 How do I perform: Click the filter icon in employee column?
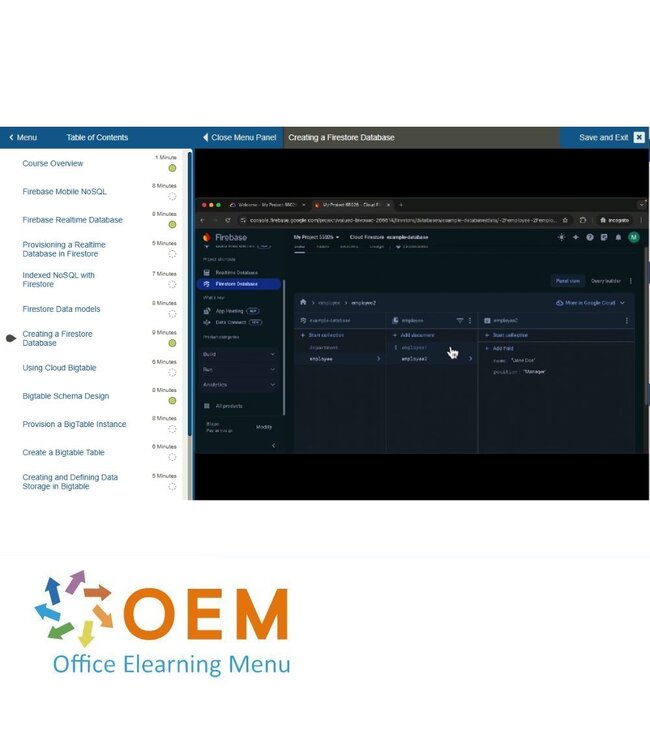pyautogui.click(x=460, y=320)
